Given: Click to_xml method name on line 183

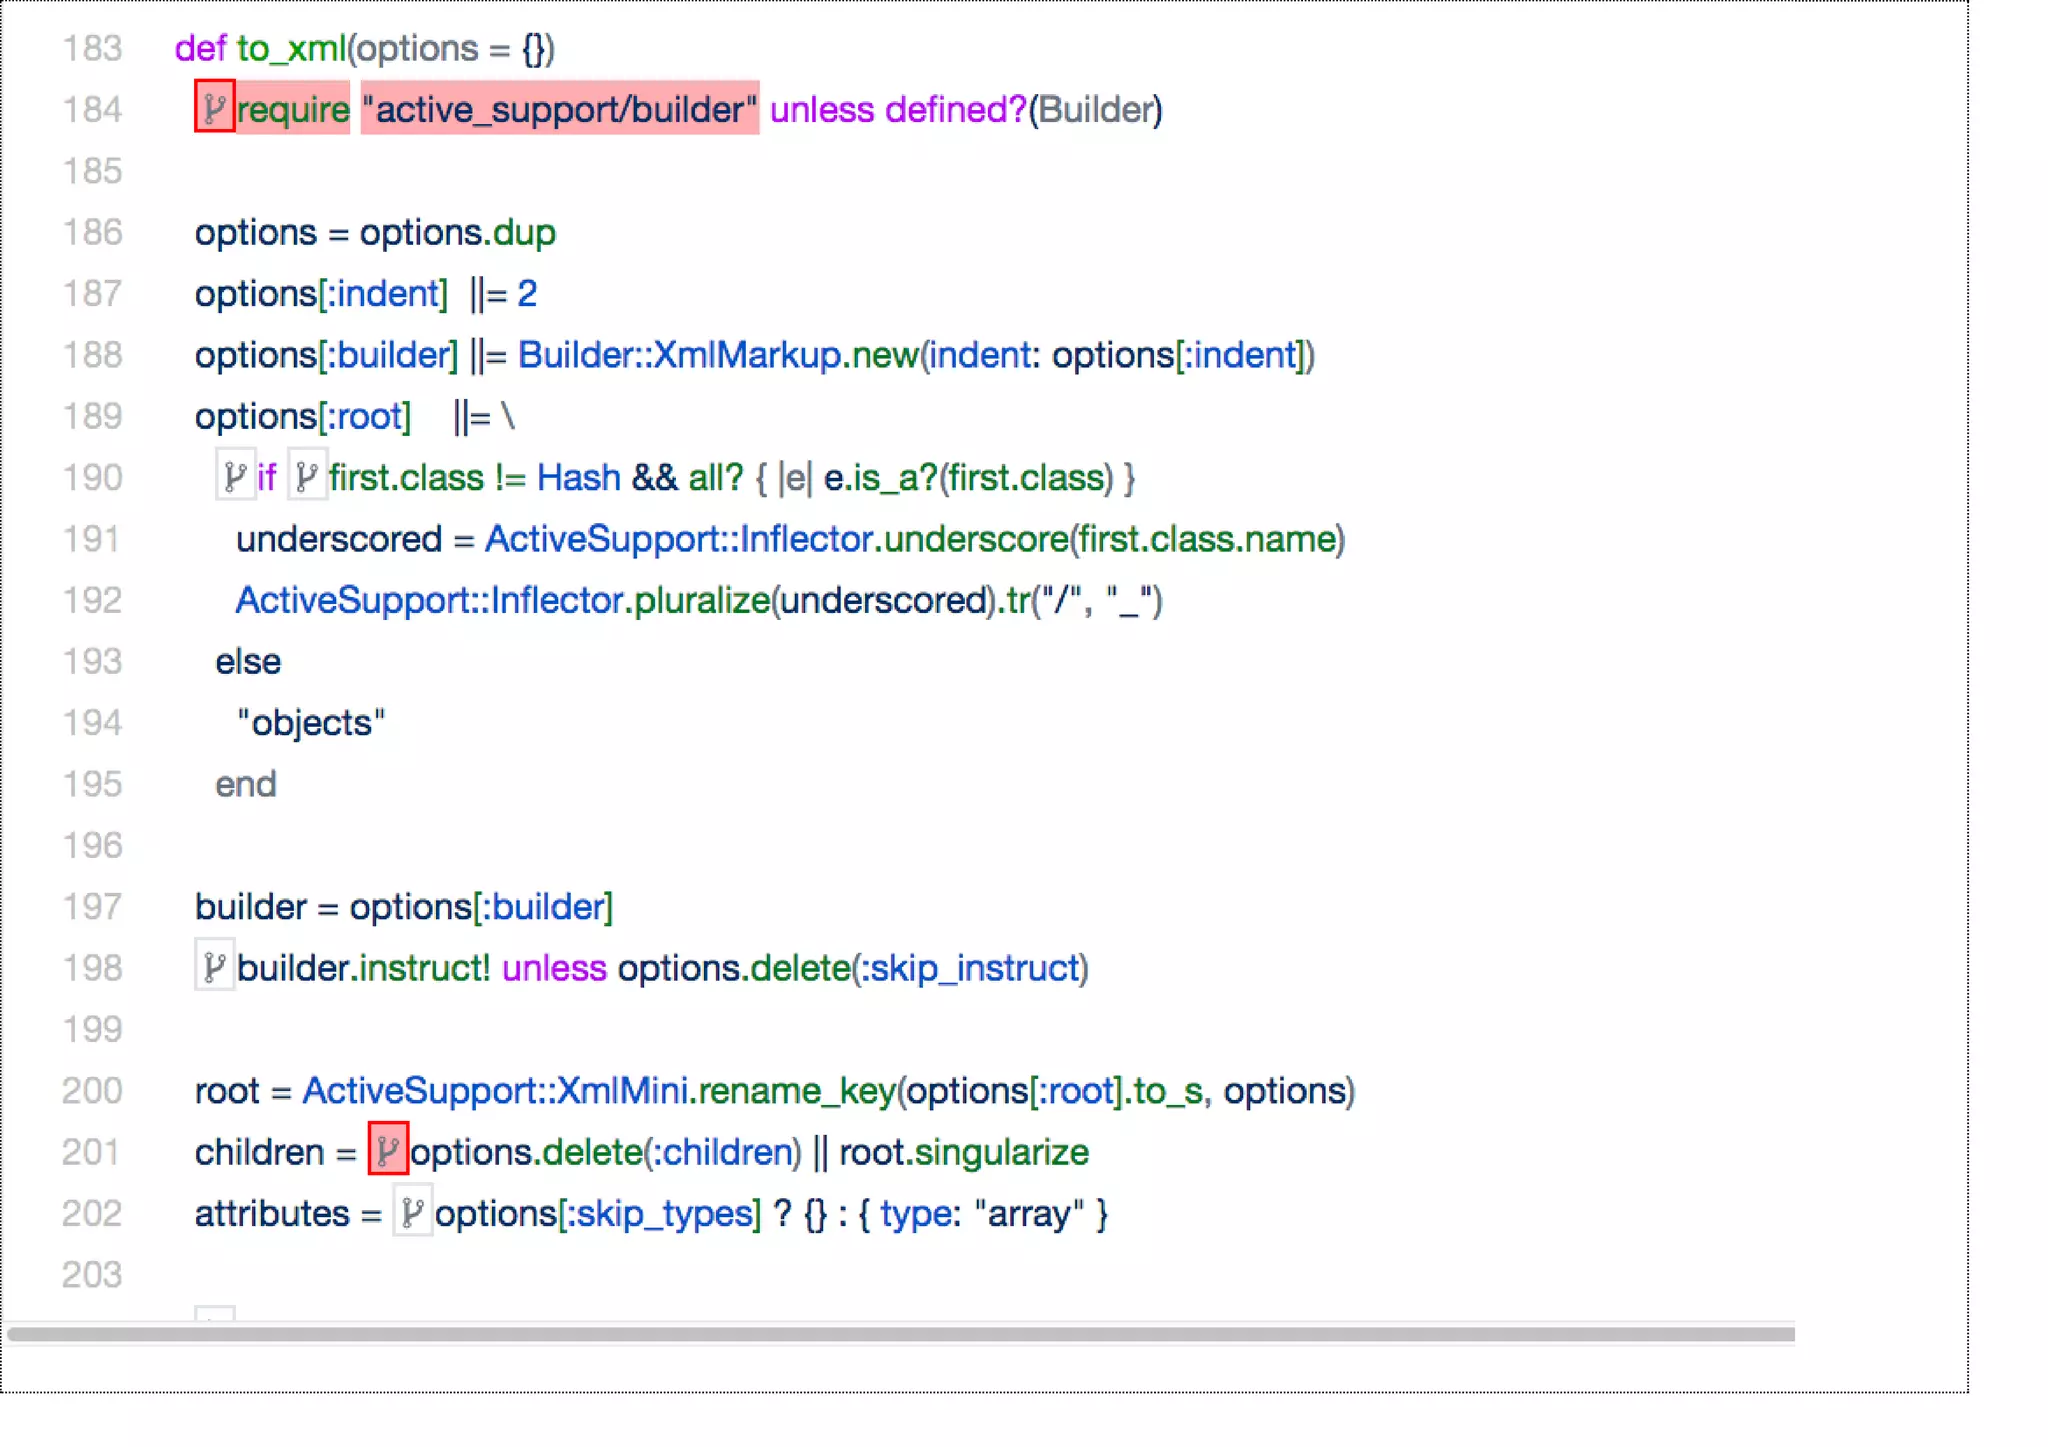Looking at the screenshot, I should click(x=290, y=48).
